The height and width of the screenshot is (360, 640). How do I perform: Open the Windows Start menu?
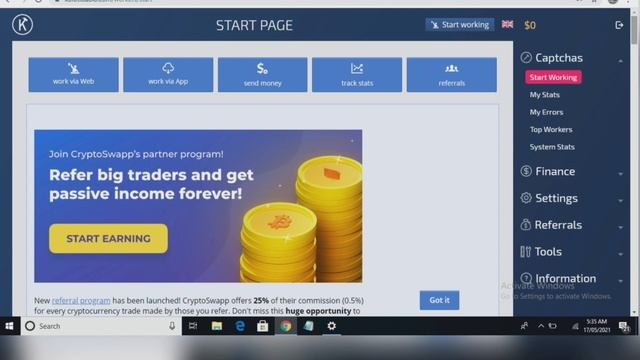(x=9, y=326)
